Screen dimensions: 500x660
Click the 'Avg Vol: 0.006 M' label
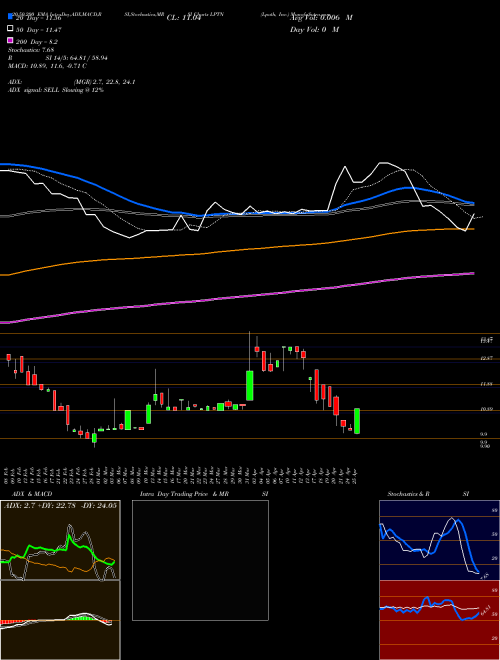coord(321,18)
